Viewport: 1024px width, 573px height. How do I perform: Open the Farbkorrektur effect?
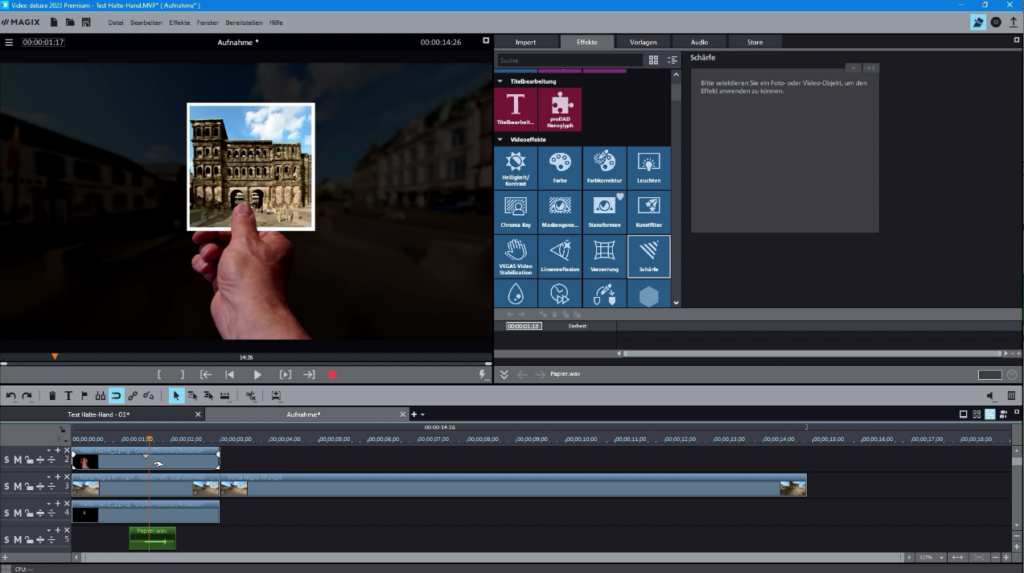click(x=604, y=167)
